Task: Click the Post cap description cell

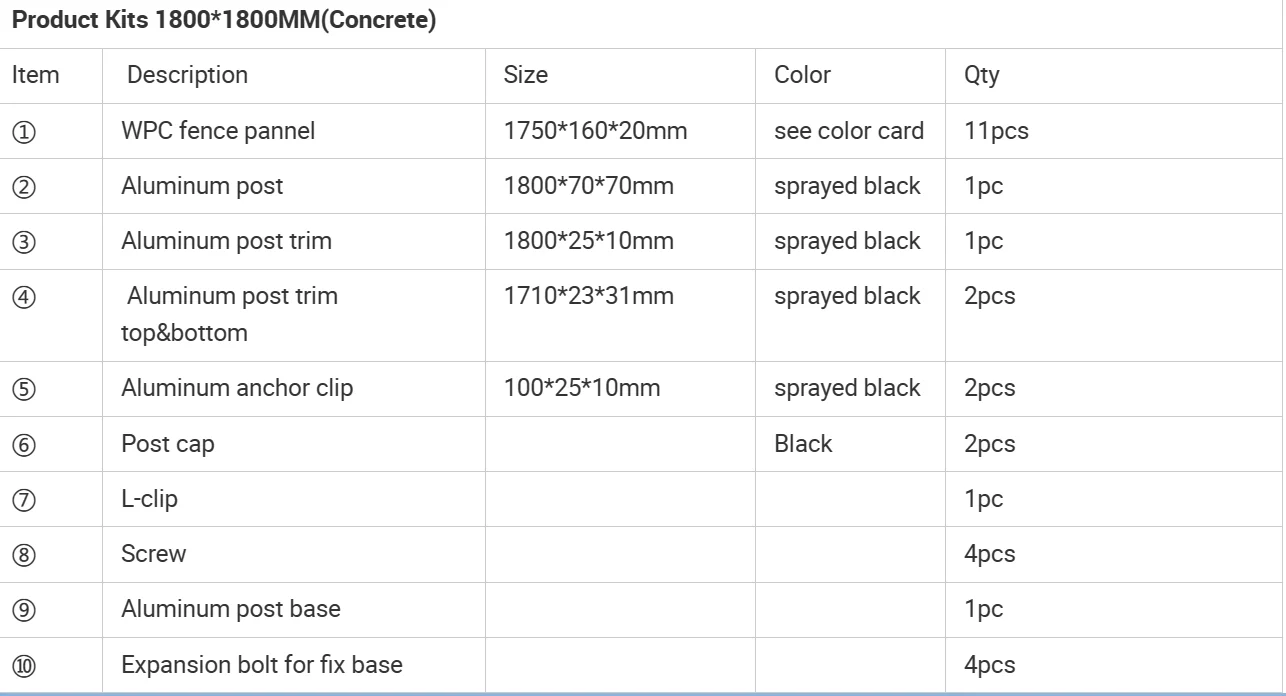Action: [x=167, y=444]
